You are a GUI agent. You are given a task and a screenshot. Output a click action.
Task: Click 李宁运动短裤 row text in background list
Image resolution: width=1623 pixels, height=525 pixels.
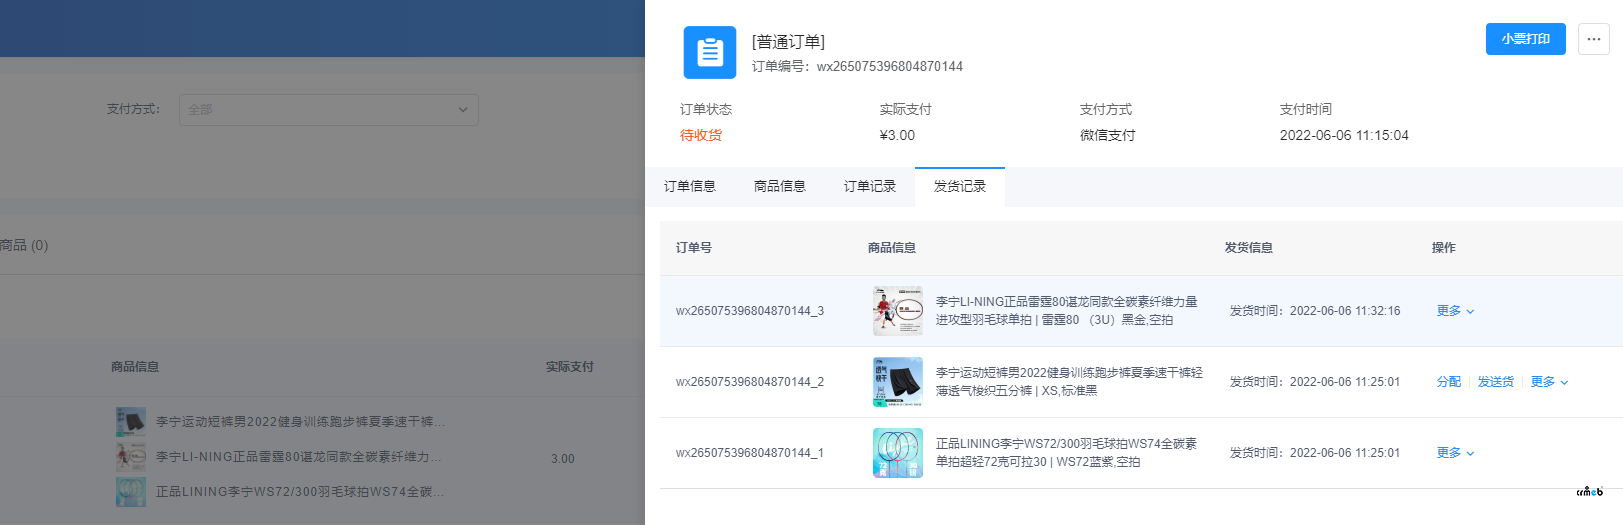pos(300,422)
